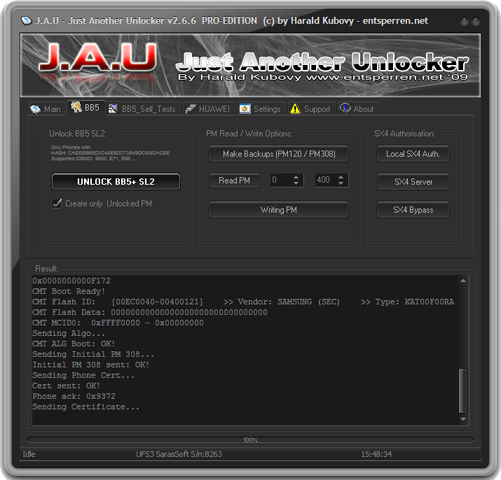501x480 pixels.
Task: Click the '0x0000000000F172' log line
Action: pyautogui.click(x=71, y=281)
